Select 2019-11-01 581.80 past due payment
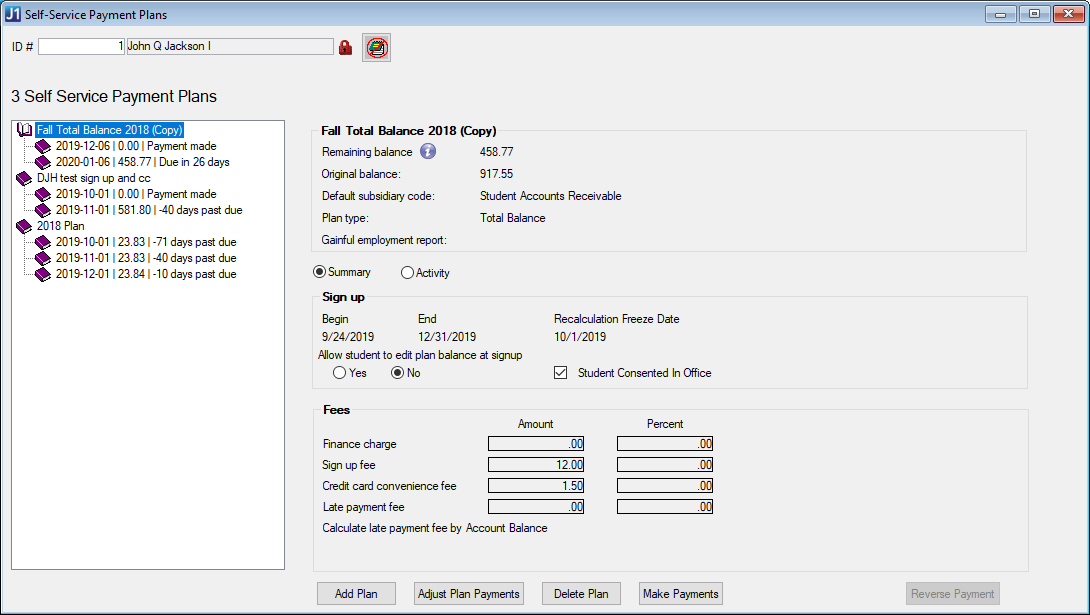 pos(148,210)
